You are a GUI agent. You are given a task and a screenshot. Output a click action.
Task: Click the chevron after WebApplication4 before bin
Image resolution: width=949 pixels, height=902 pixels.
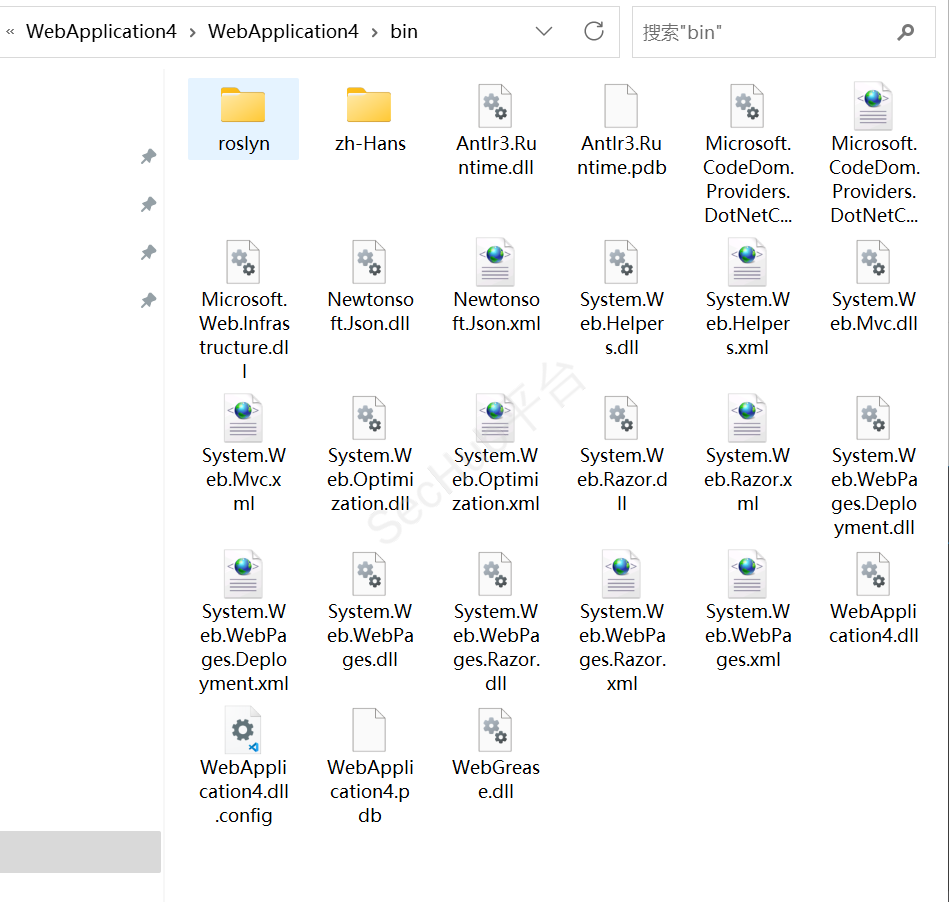(x=374, y=32)
